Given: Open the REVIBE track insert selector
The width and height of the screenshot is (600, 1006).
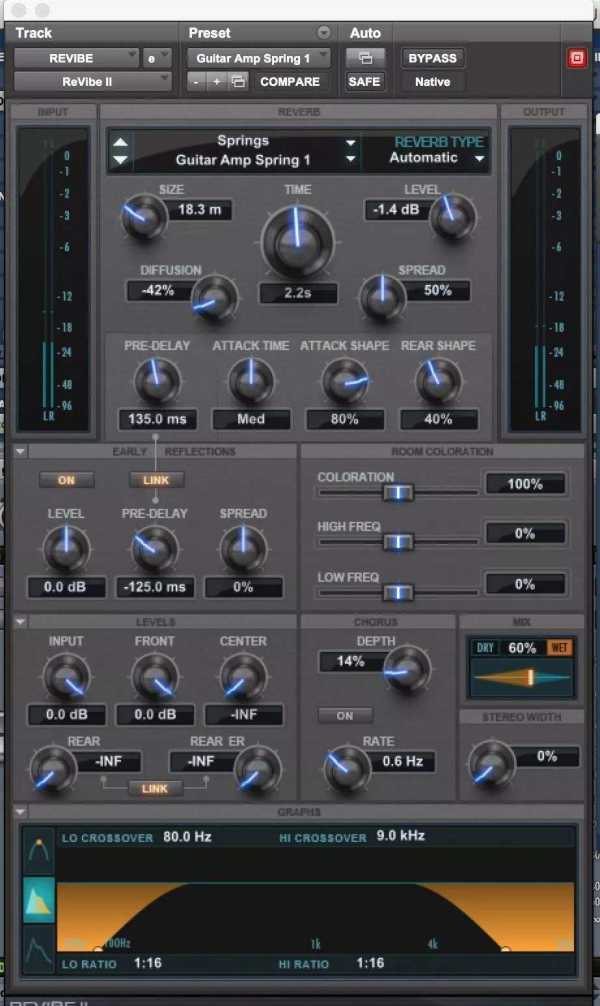Looking at the screenshot, I should (76, 58).
